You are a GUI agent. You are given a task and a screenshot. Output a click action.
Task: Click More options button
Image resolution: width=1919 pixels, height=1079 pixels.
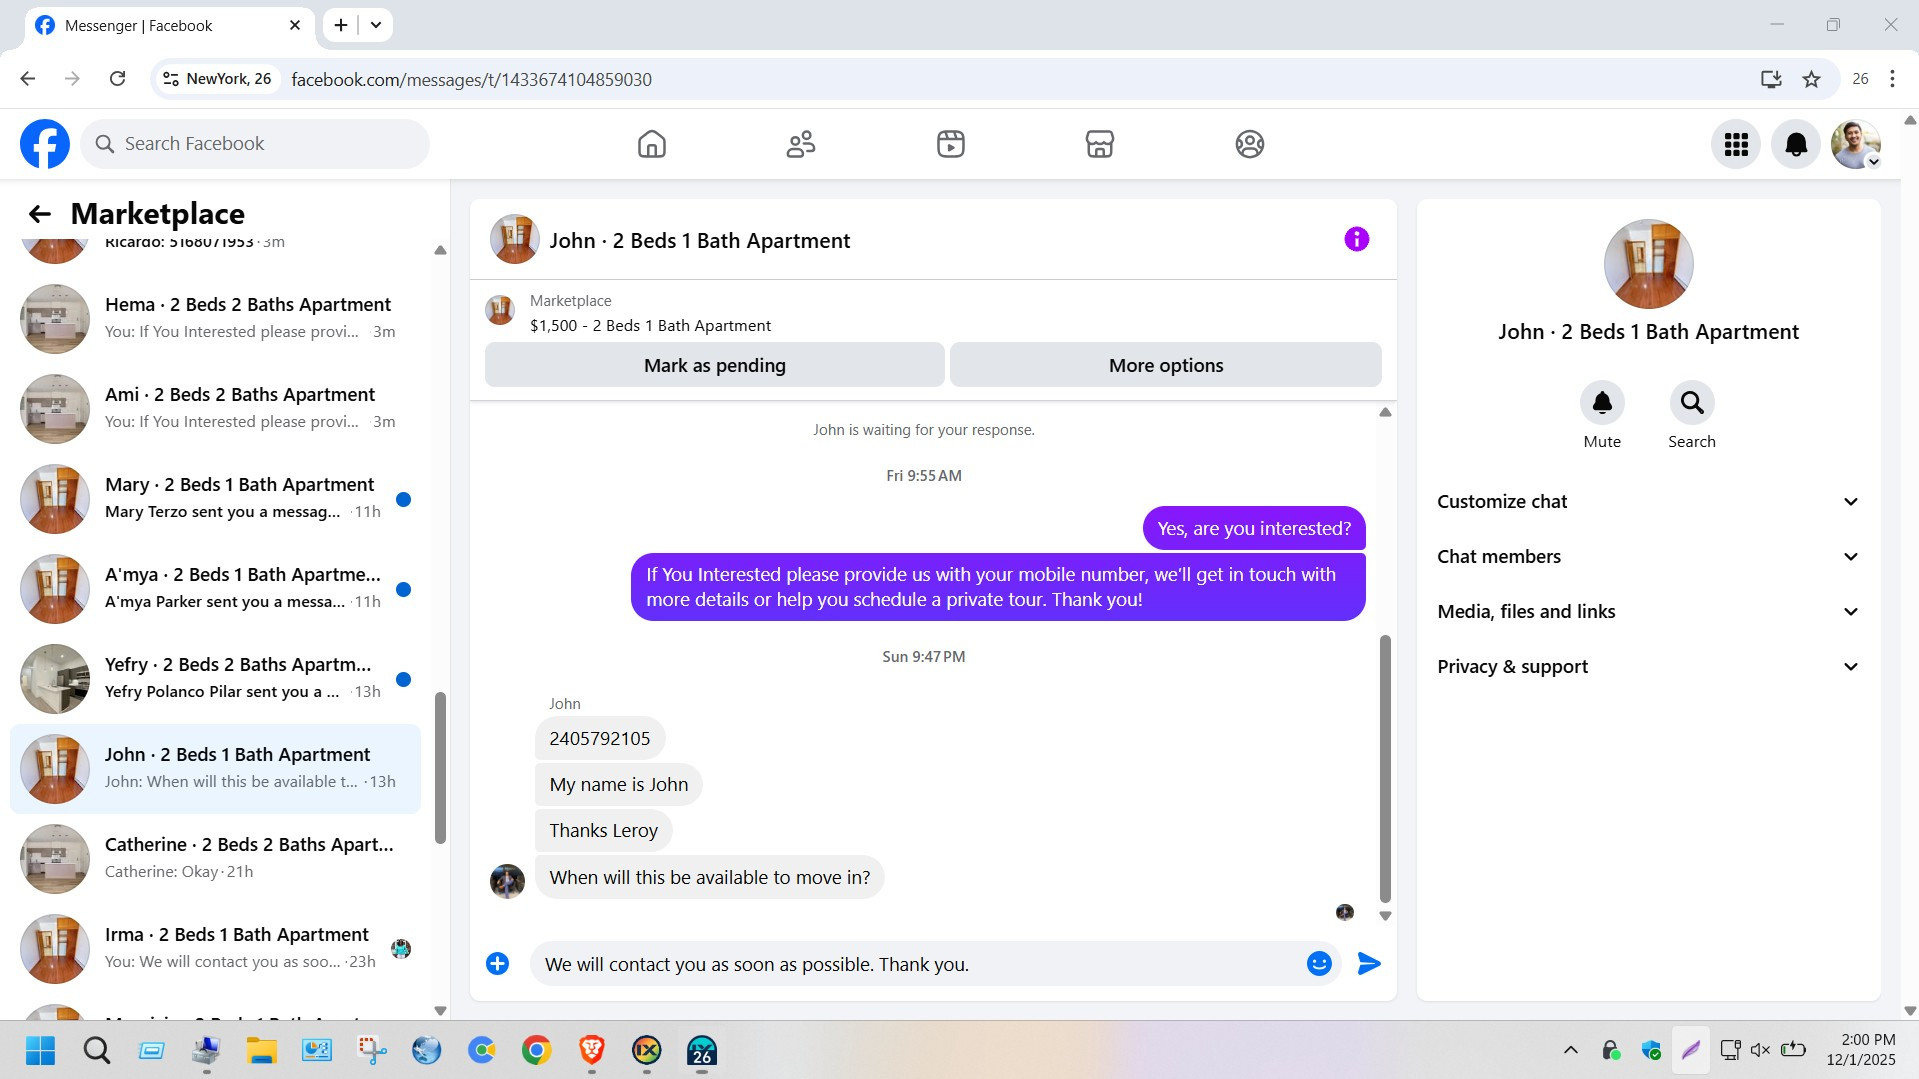1166,365
